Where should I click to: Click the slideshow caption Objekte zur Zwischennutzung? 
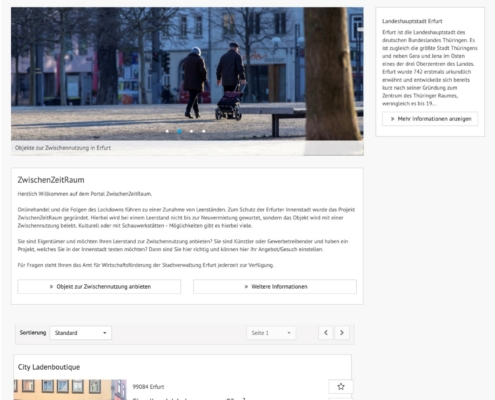63,148
